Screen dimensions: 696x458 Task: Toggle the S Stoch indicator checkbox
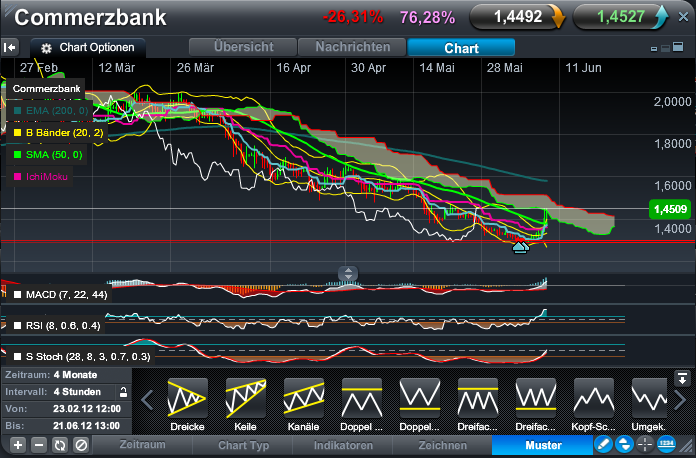tap(18, 357)
